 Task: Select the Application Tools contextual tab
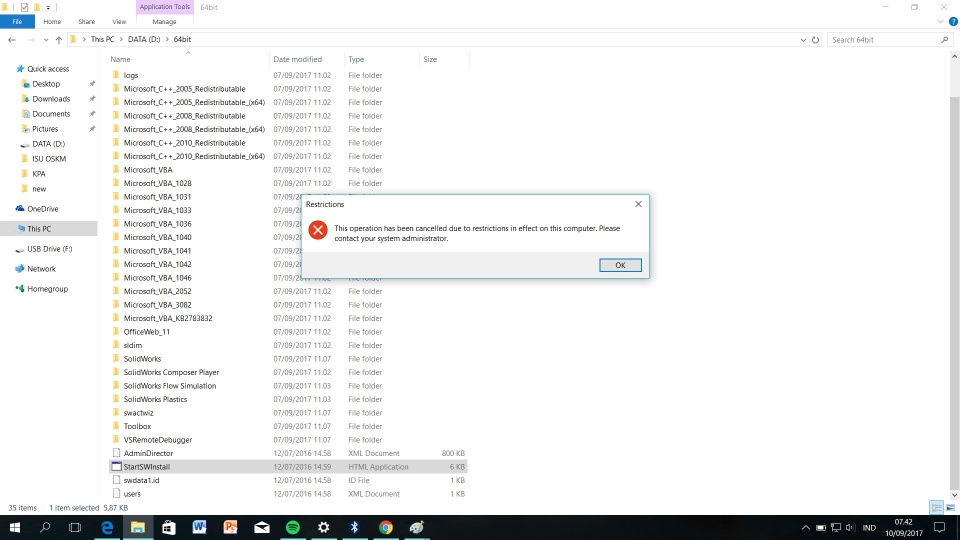click(x=165, y=7)
